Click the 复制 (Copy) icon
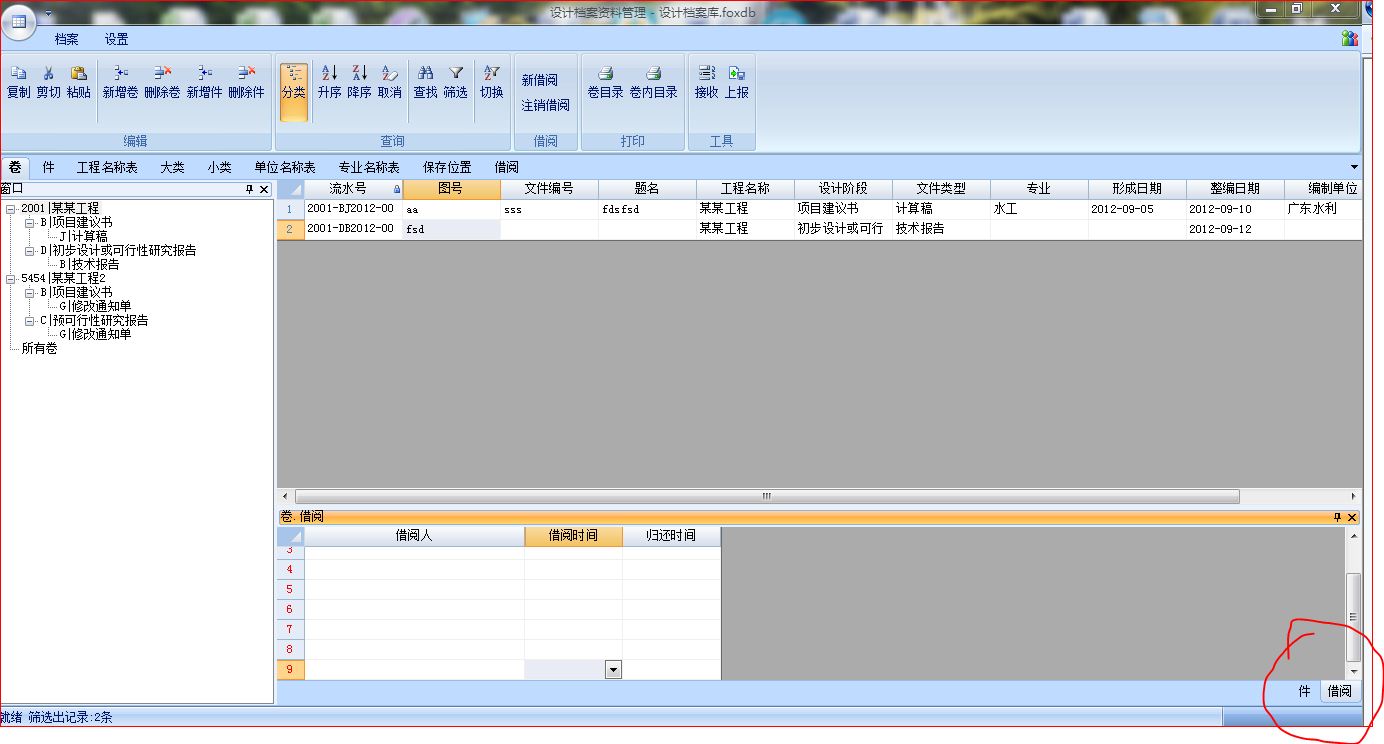Screen dimensions: 1384x744 click(x=18, y=74)
